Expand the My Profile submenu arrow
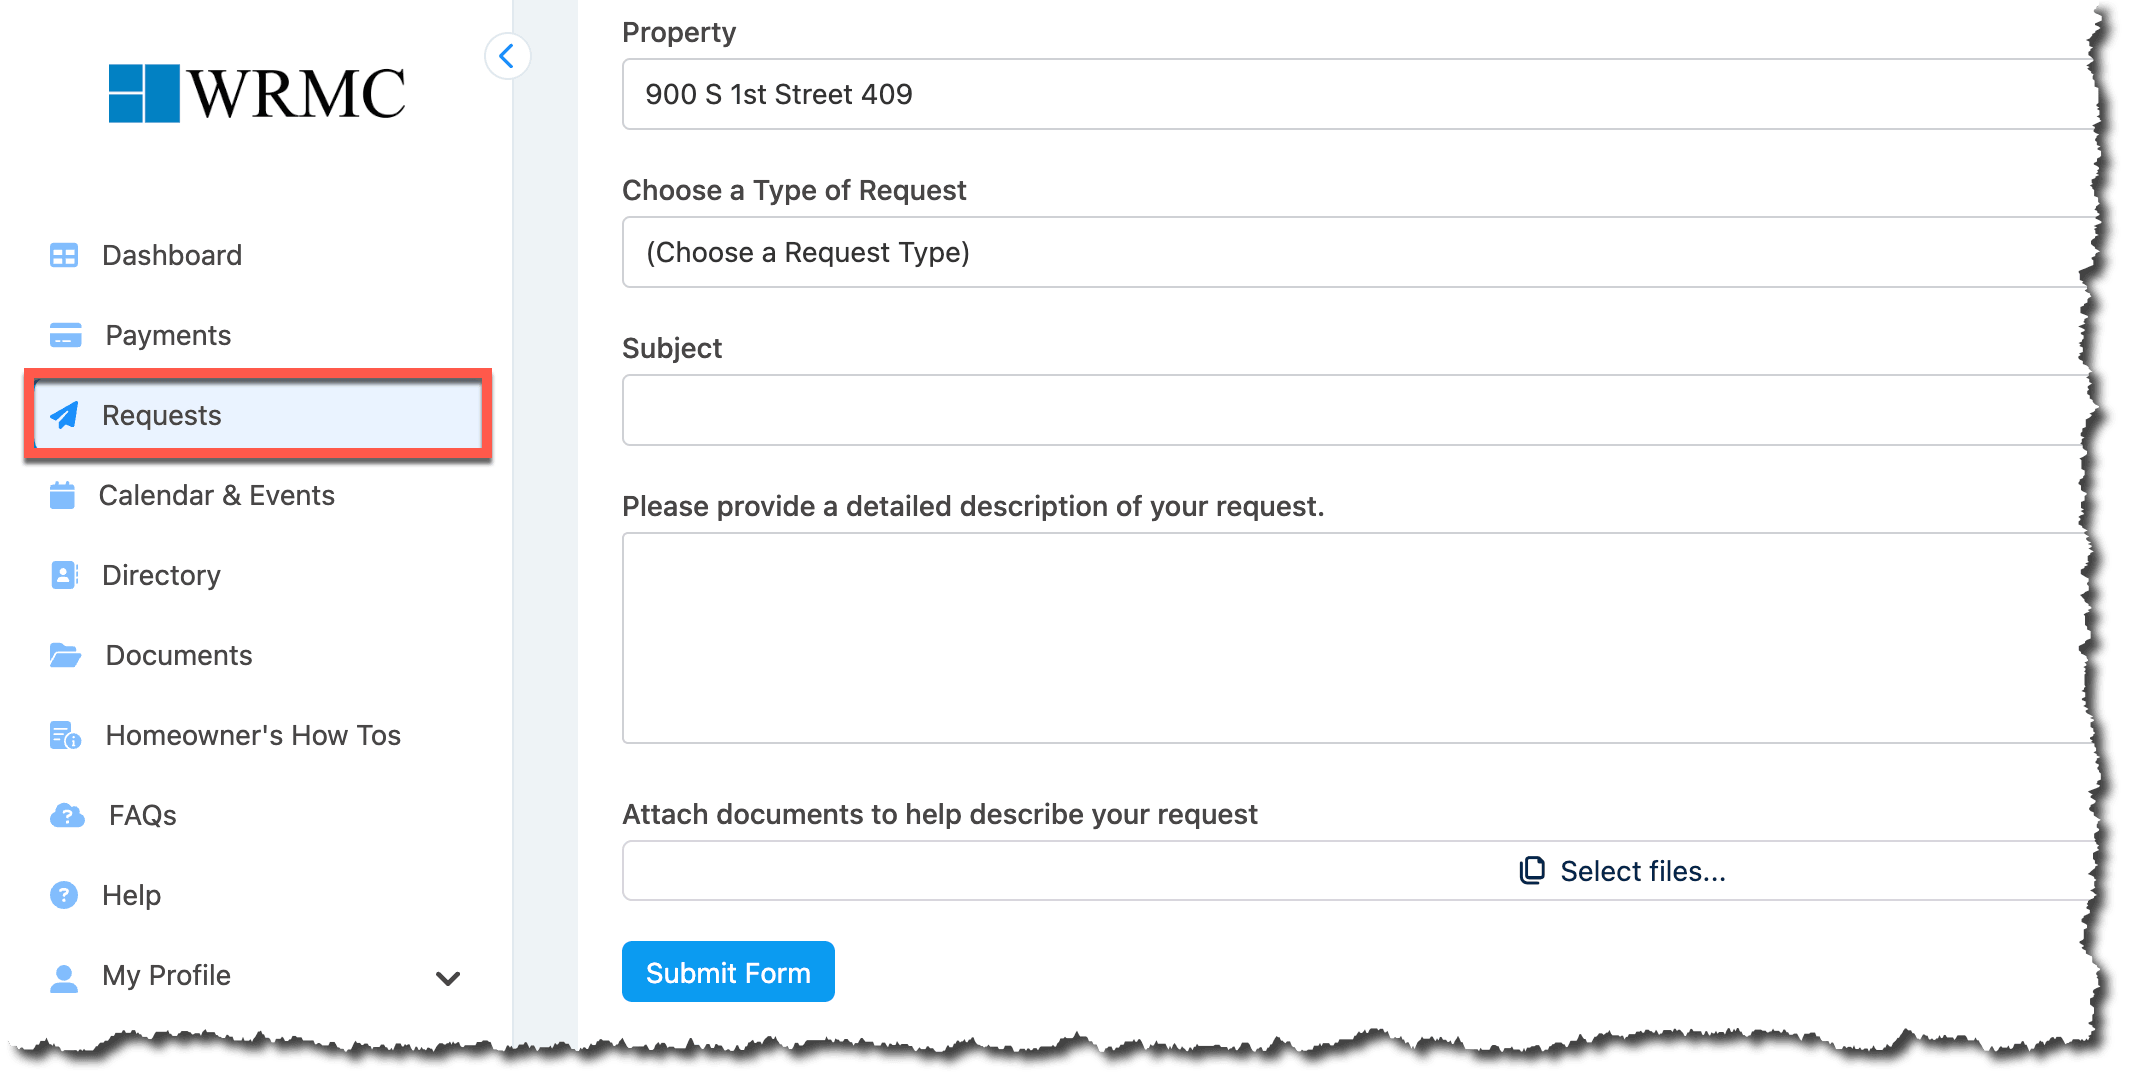This screenshot has width=2130, height=1082. click(448, 978)
